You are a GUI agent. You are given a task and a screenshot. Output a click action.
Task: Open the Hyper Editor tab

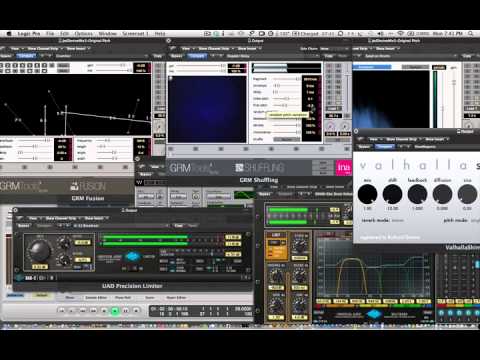[x=176, y=297]
